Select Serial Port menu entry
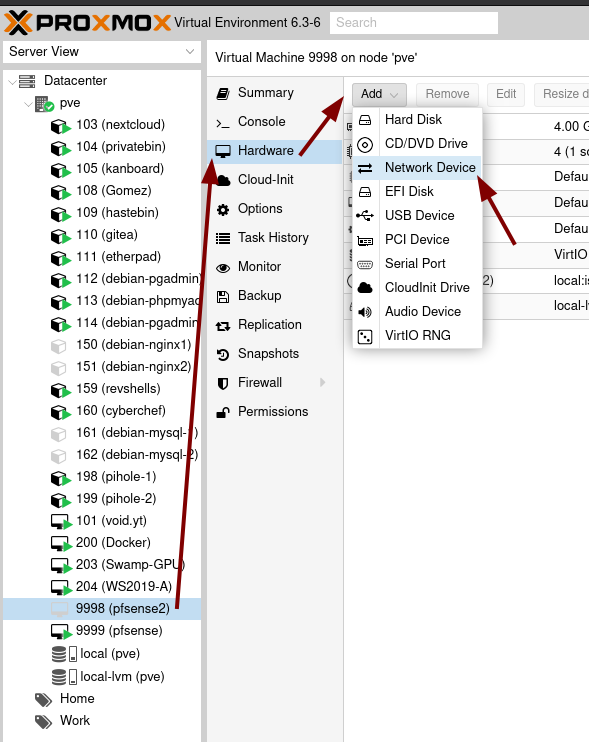This screenshot has height=742, width=589. [x=417, y=264]
